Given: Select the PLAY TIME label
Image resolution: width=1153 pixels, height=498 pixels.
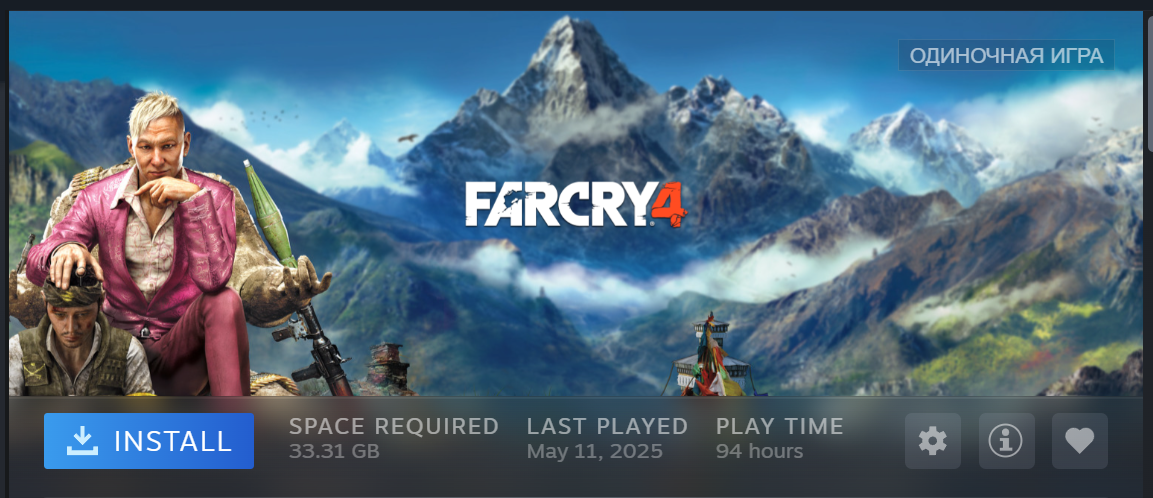Looking at the screenshot, I should [x=779, y=426].
